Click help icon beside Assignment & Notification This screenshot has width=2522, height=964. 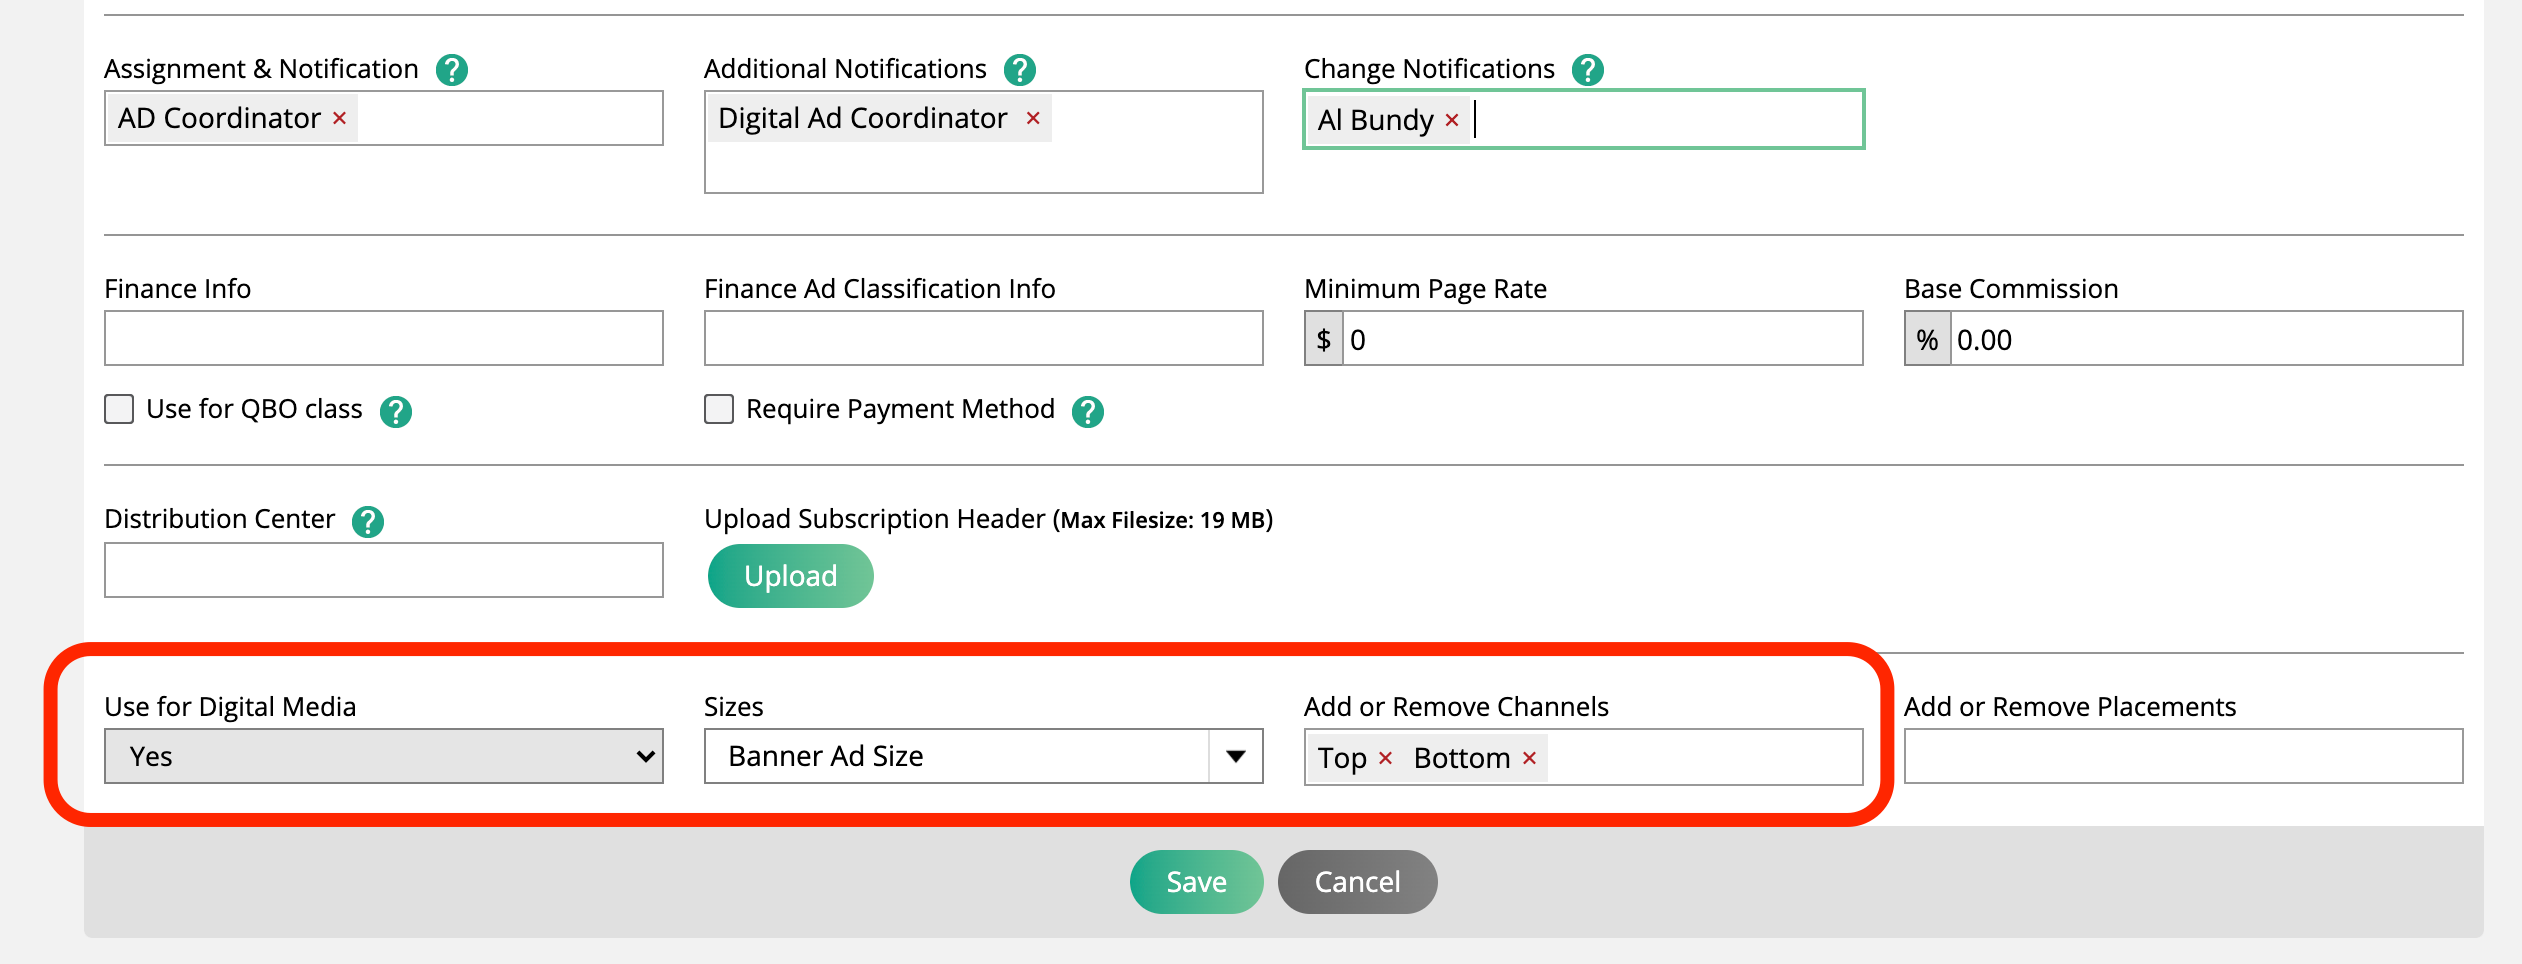[x=452, y=70]
